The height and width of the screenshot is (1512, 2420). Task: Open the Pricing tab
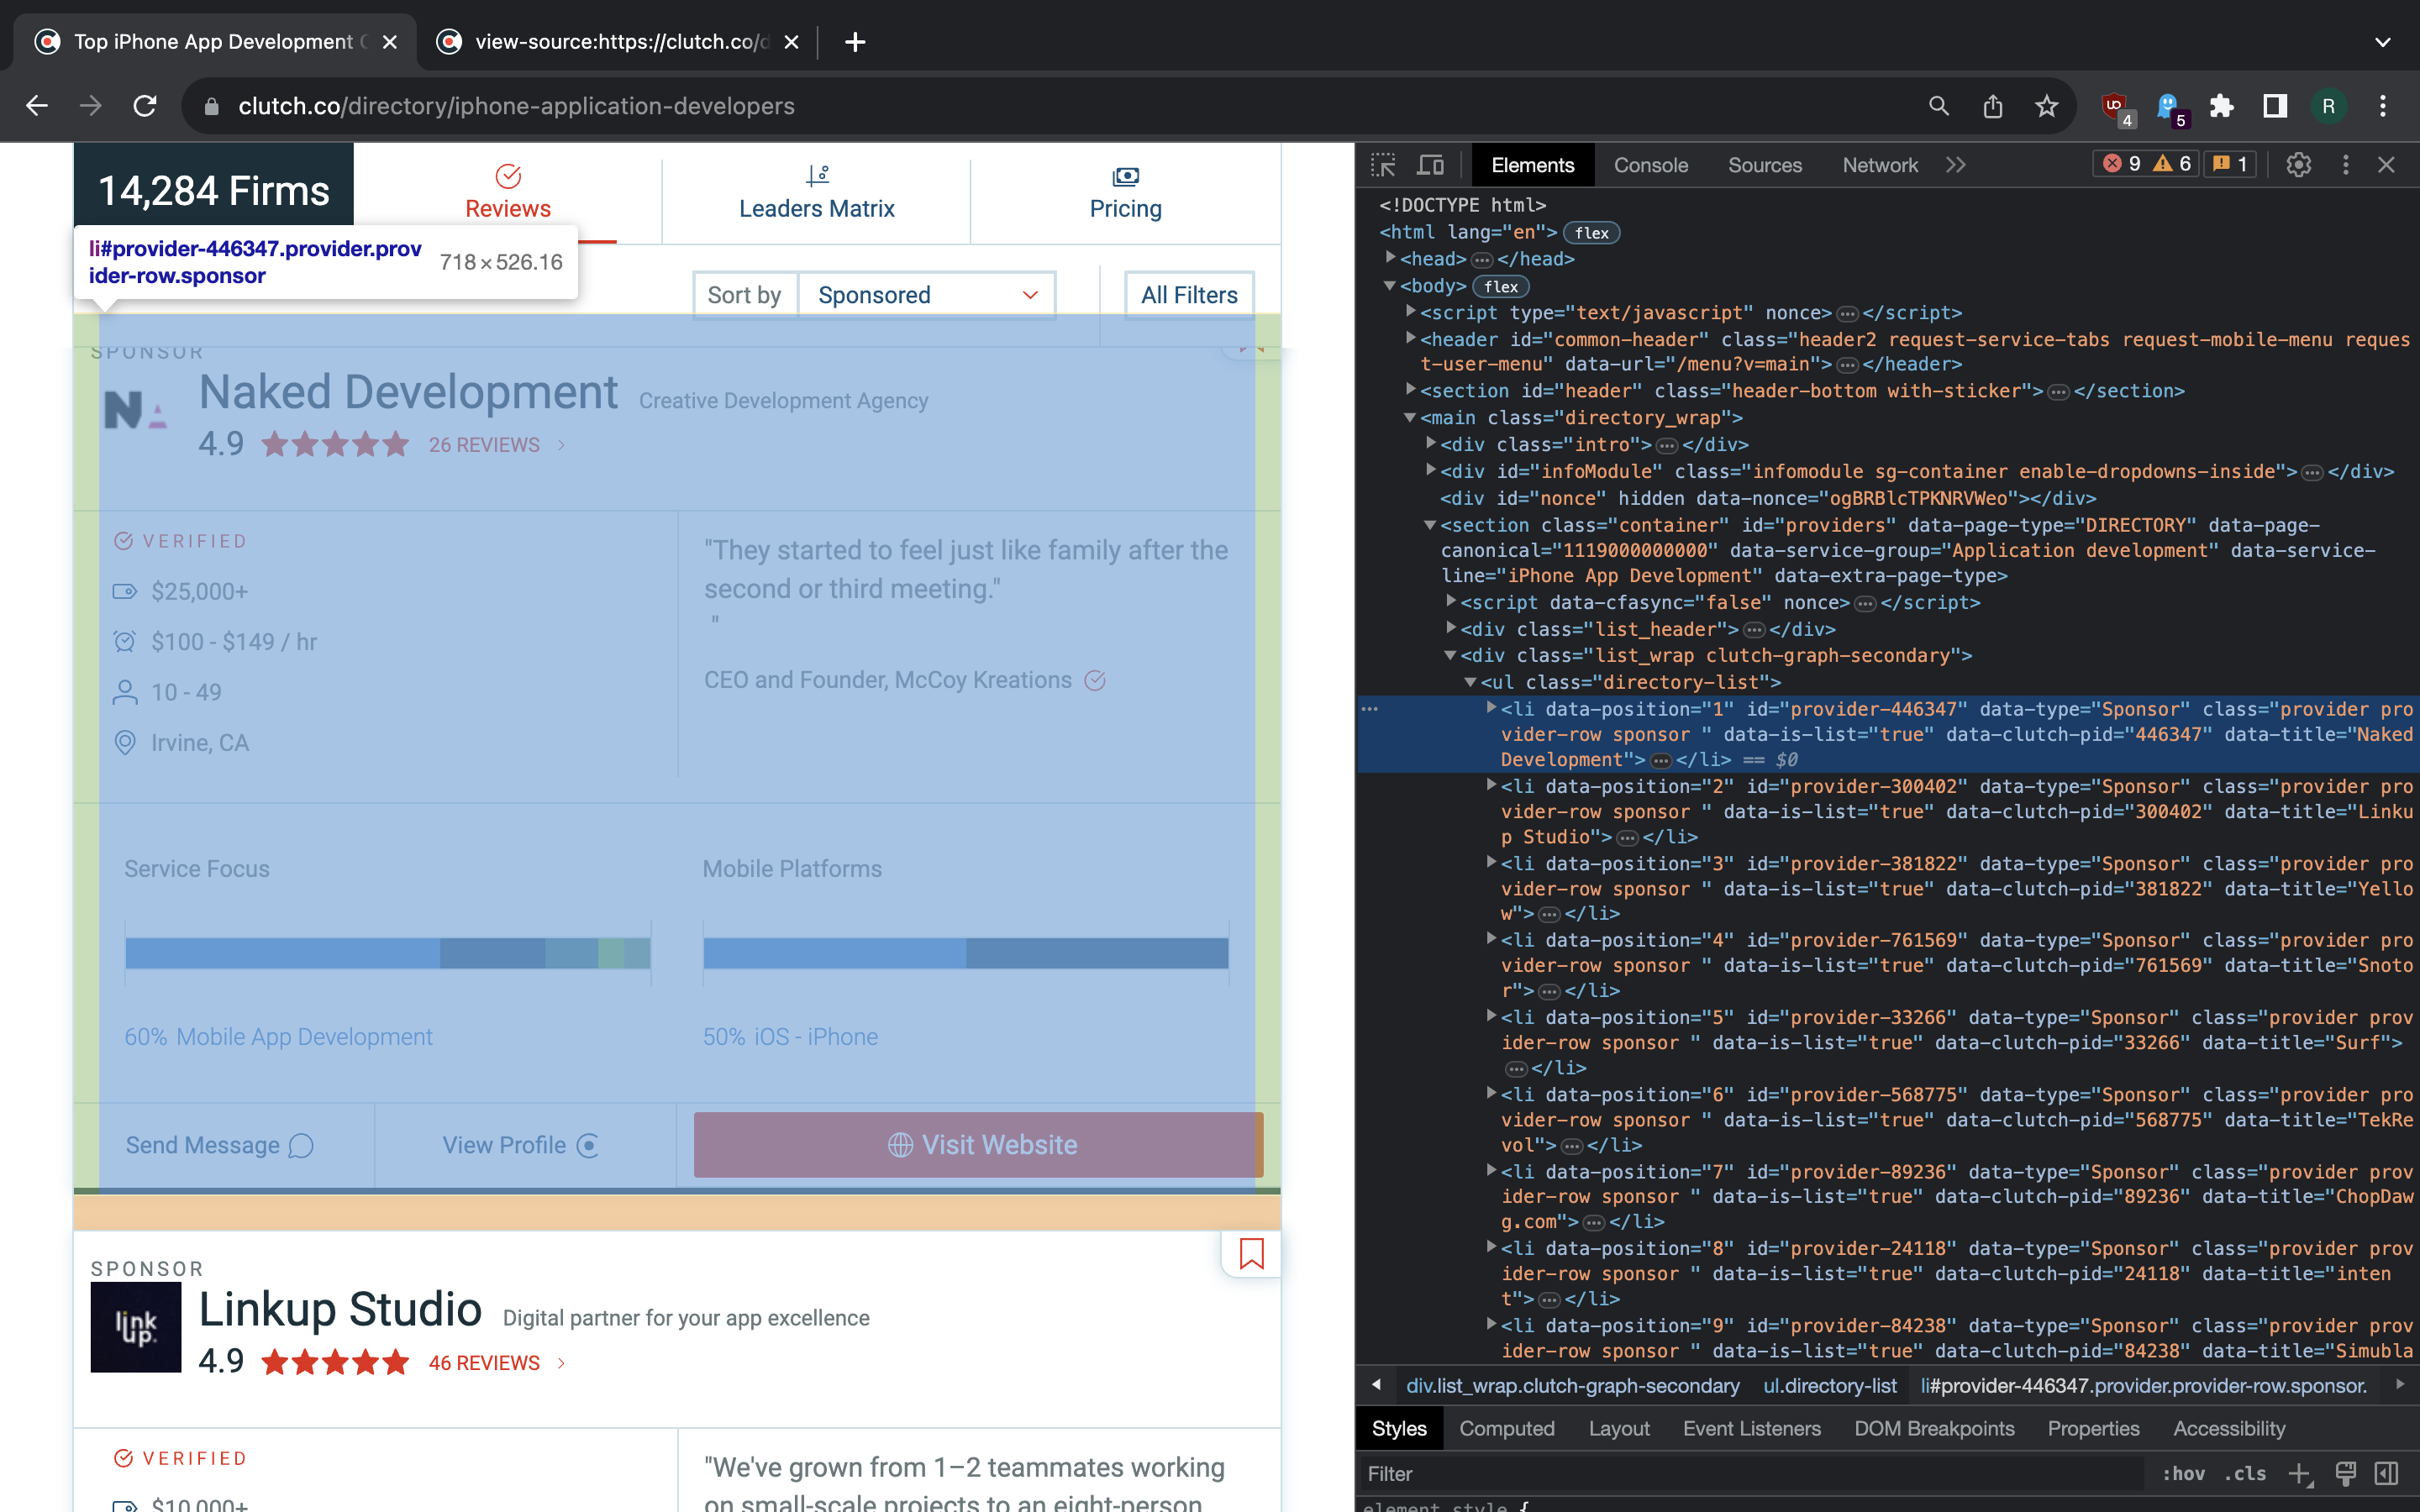click(1125, 193)
